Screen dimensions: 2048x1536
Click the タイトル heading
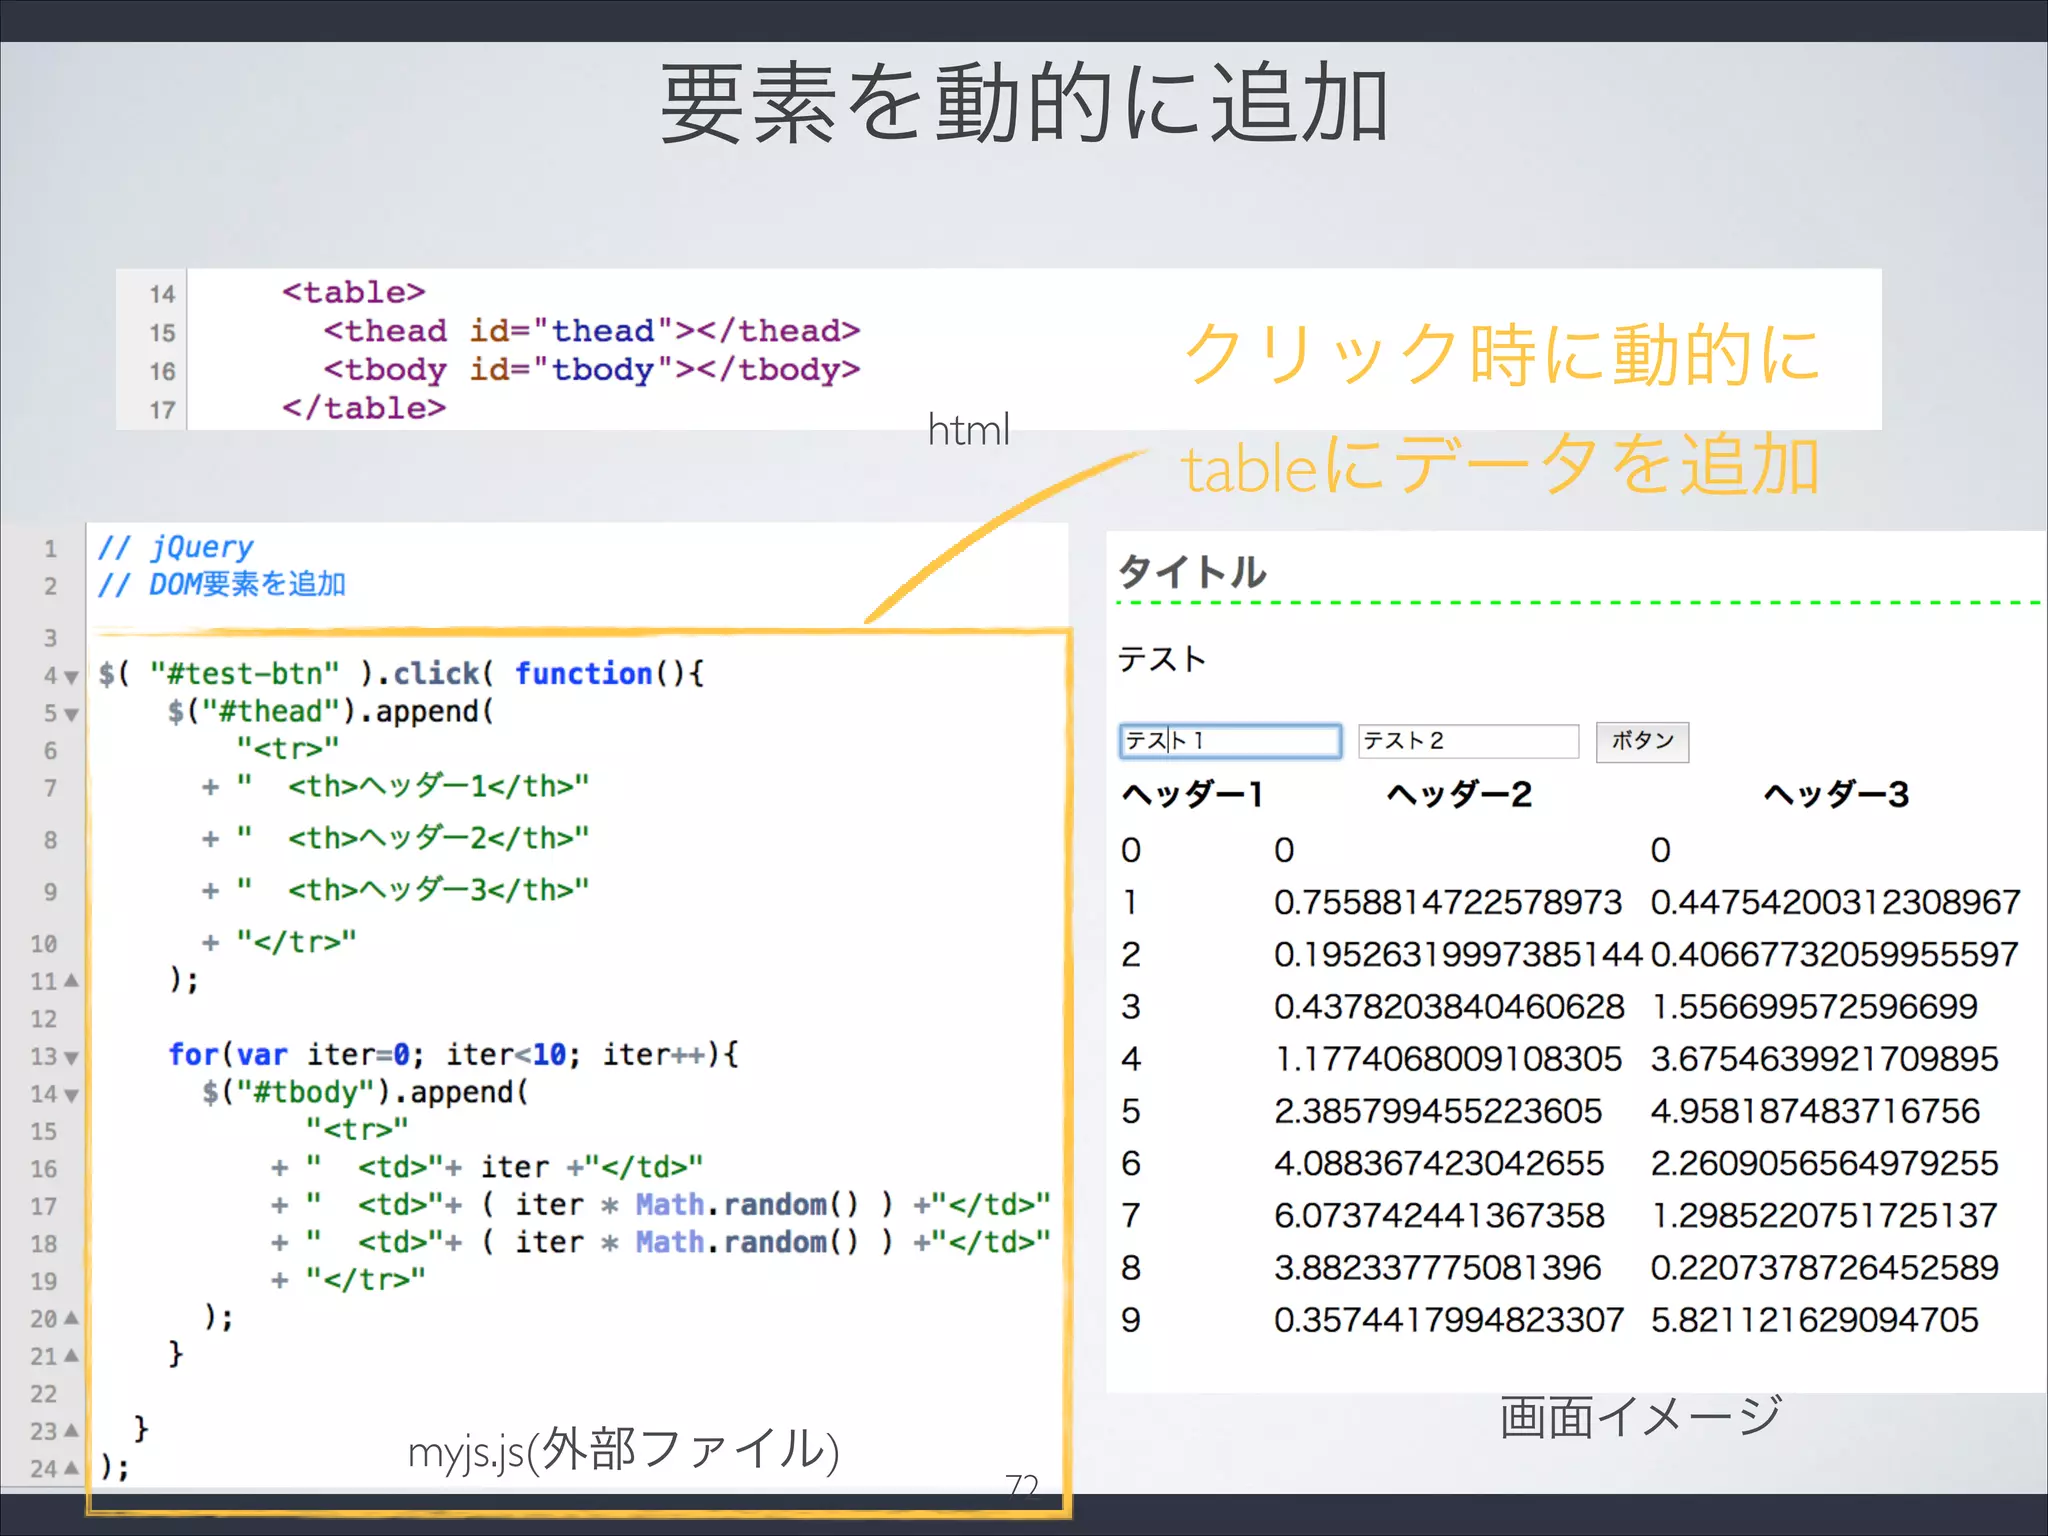1192,572
